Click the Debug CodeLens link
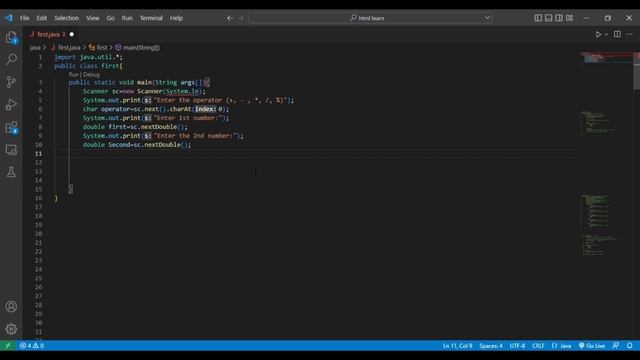640x360 pixels. [x=91, y=74]
